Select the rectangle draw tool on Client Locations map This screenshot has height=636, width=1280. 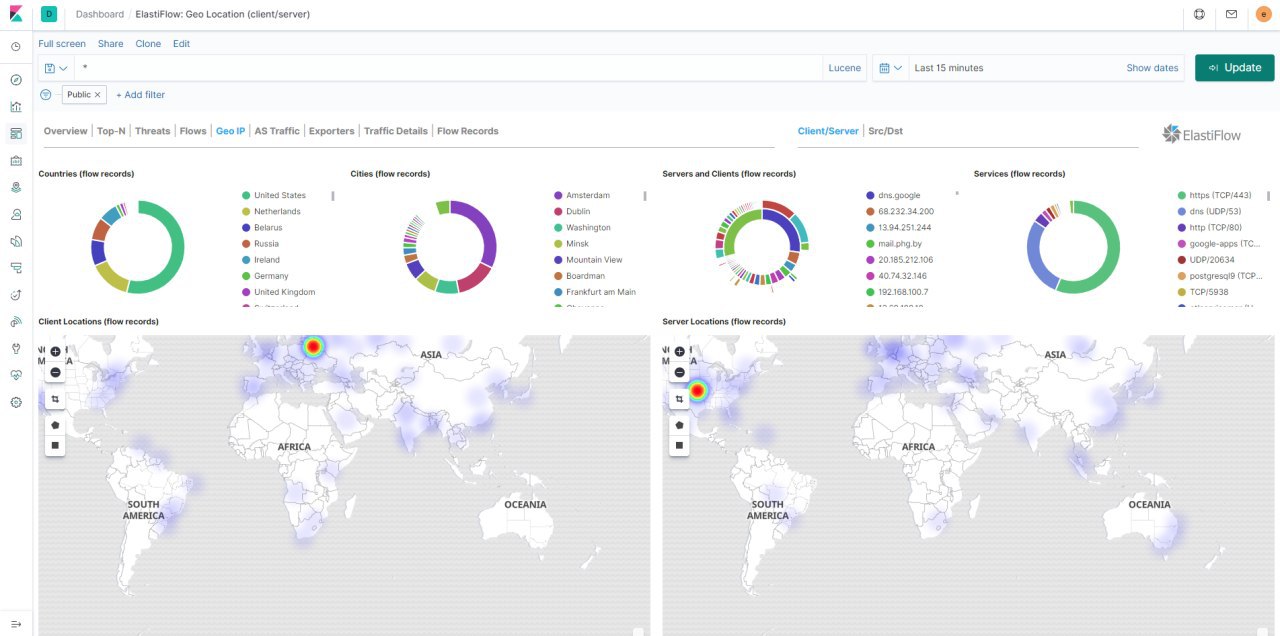click(55, 445)
